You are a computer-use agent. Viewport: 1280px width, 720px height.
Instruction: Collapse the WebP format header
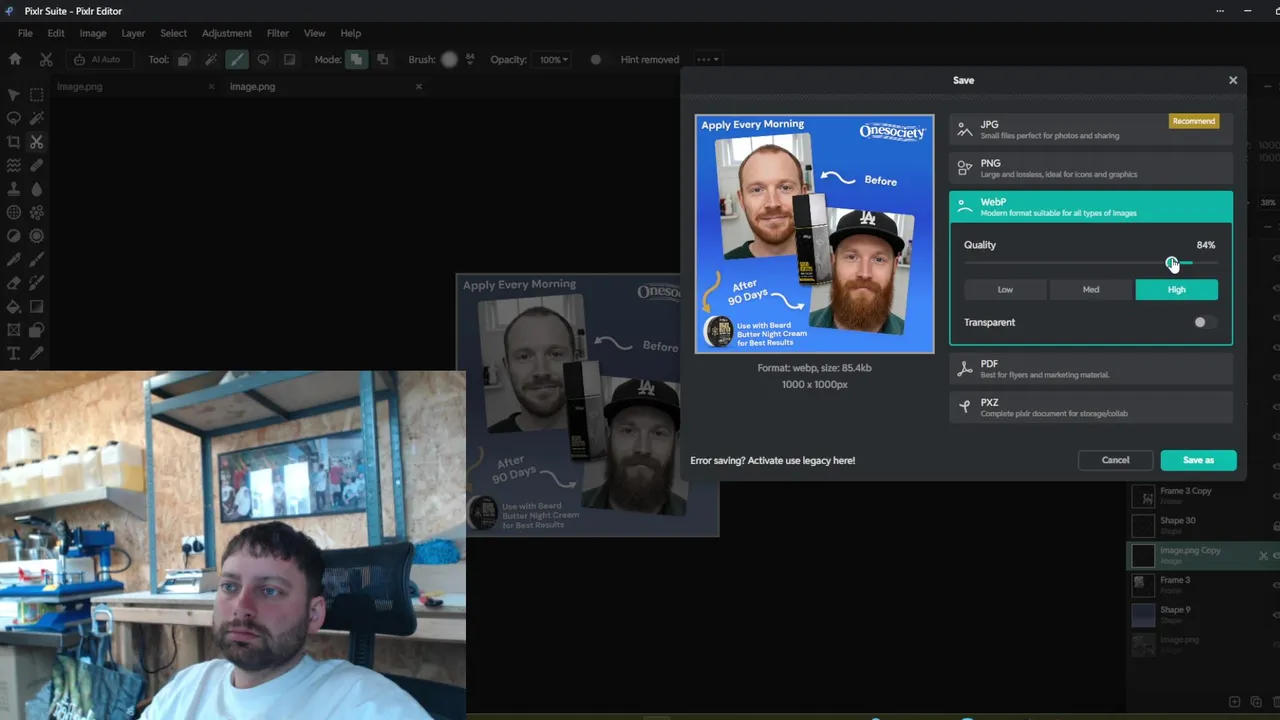coord(1090,207)
